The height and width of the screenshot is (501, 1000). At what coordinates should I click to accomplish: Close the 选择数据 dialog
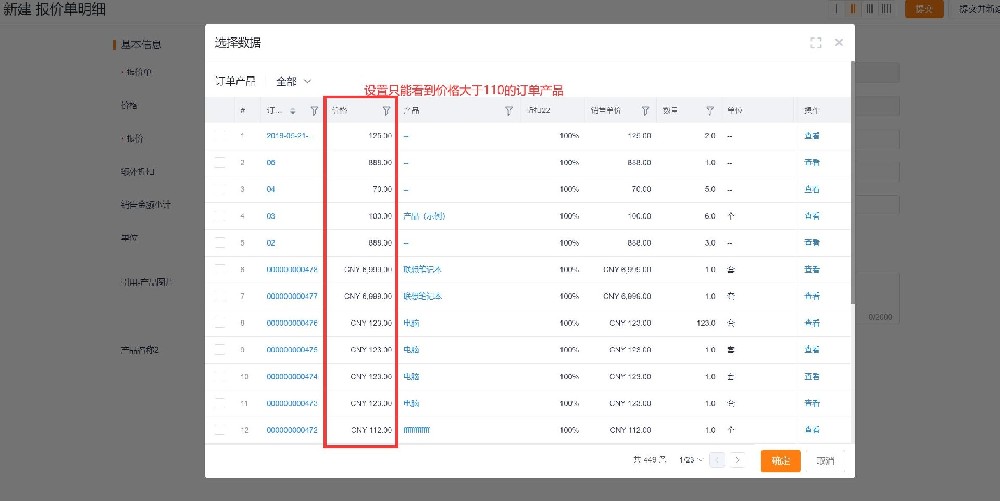[x=839, y=43]
